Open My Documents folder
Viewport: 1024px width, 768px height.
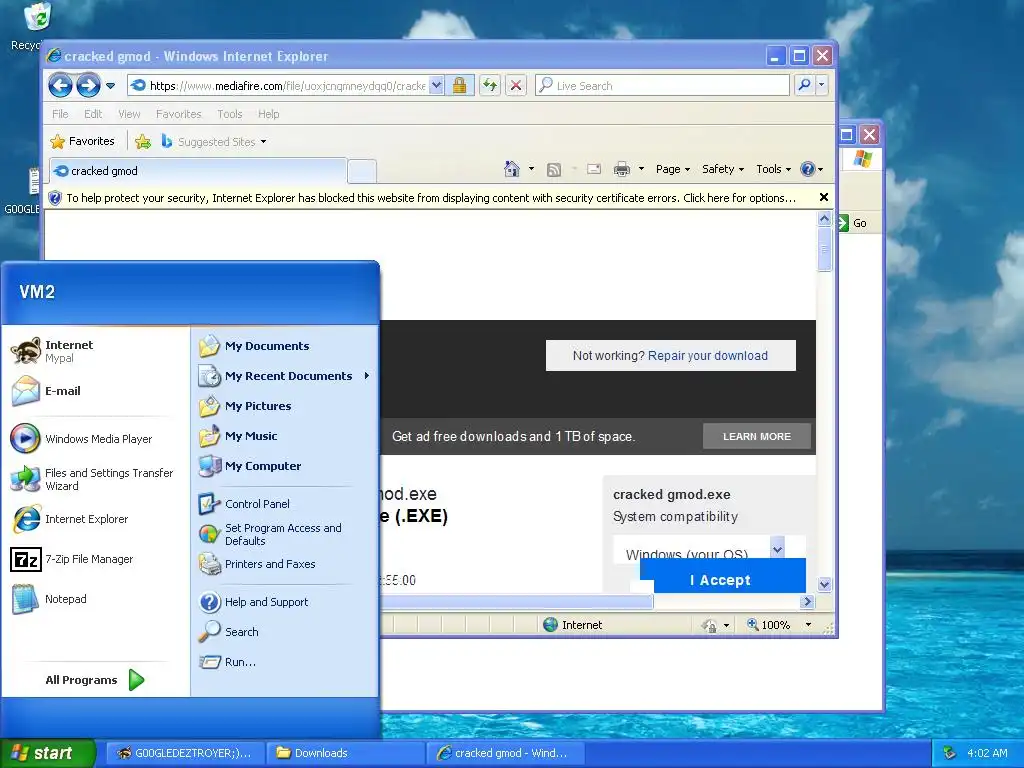[284, 345]
